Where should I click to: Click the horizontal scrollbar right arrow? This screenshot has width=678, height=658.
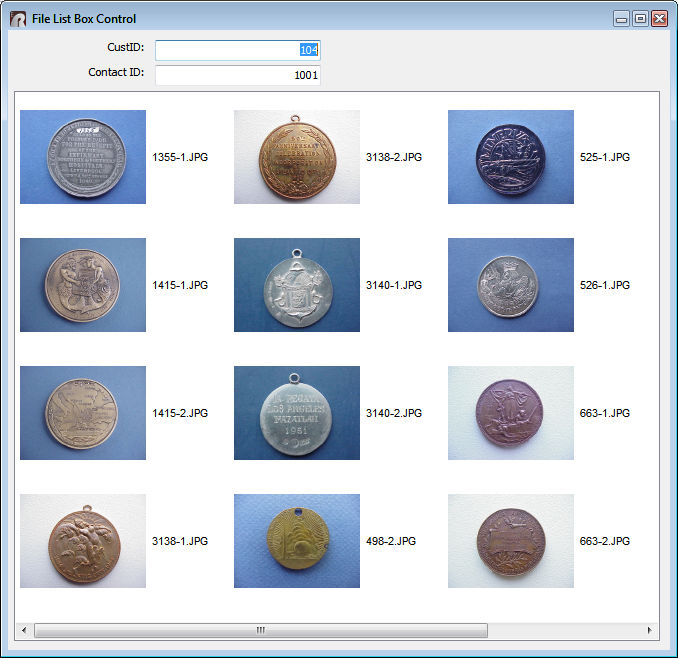pos(649,630)
